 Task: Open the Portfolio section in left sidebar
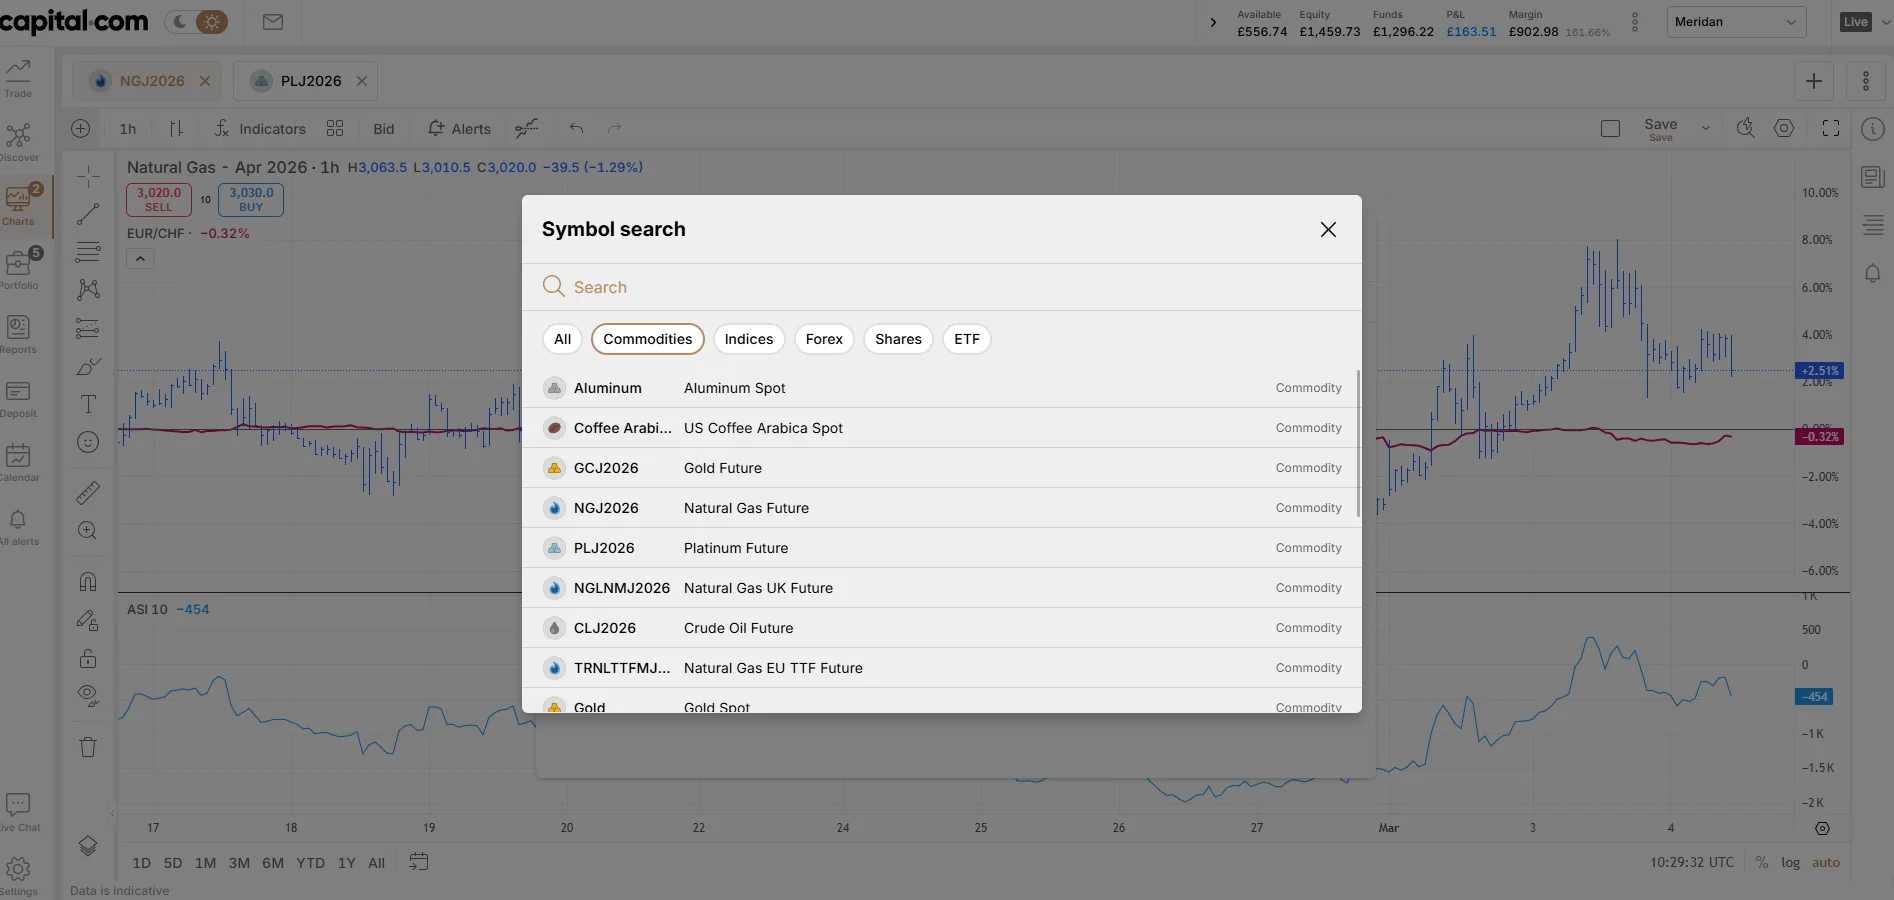[x=19, y=266]
